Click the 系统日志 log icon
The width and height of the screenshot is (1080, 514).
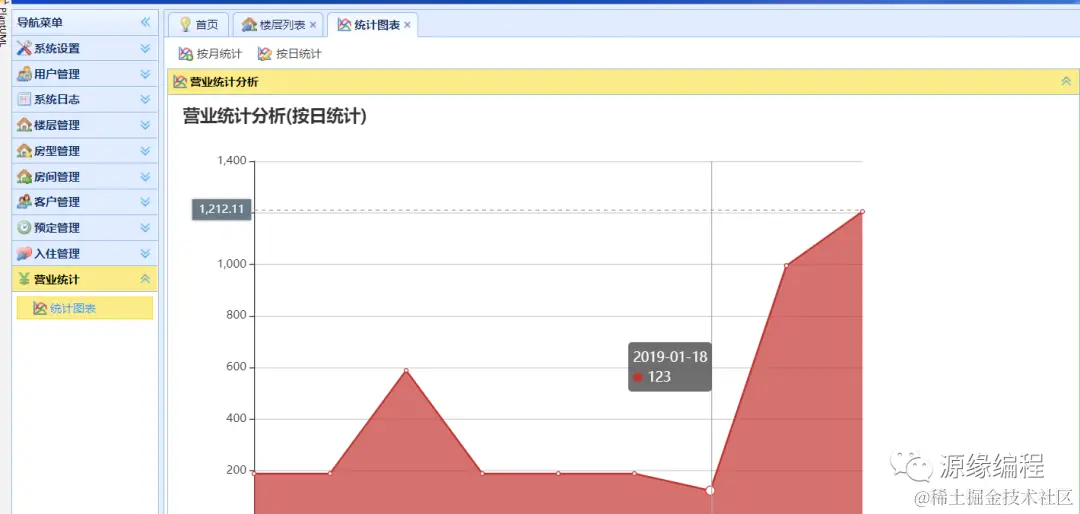24,99
